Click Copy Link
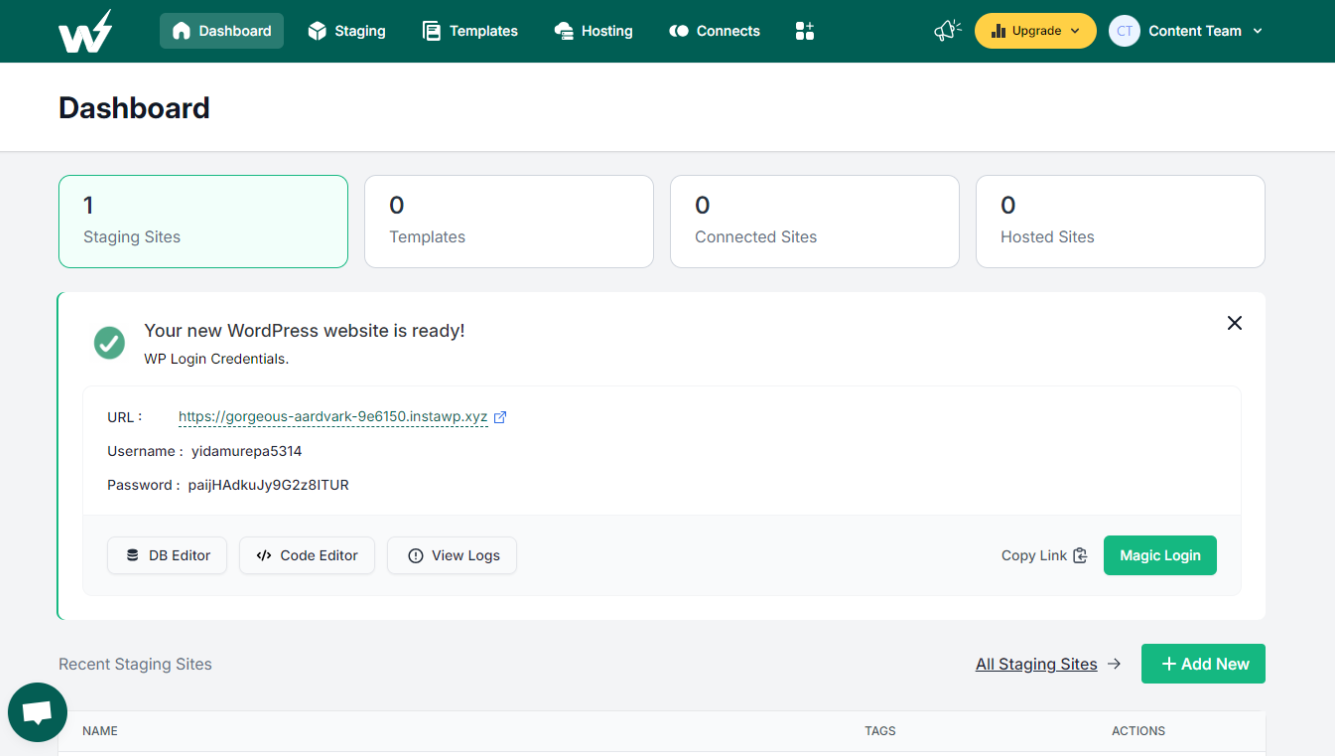This screenshot has height=756, width=1335. pos(1044,556)
